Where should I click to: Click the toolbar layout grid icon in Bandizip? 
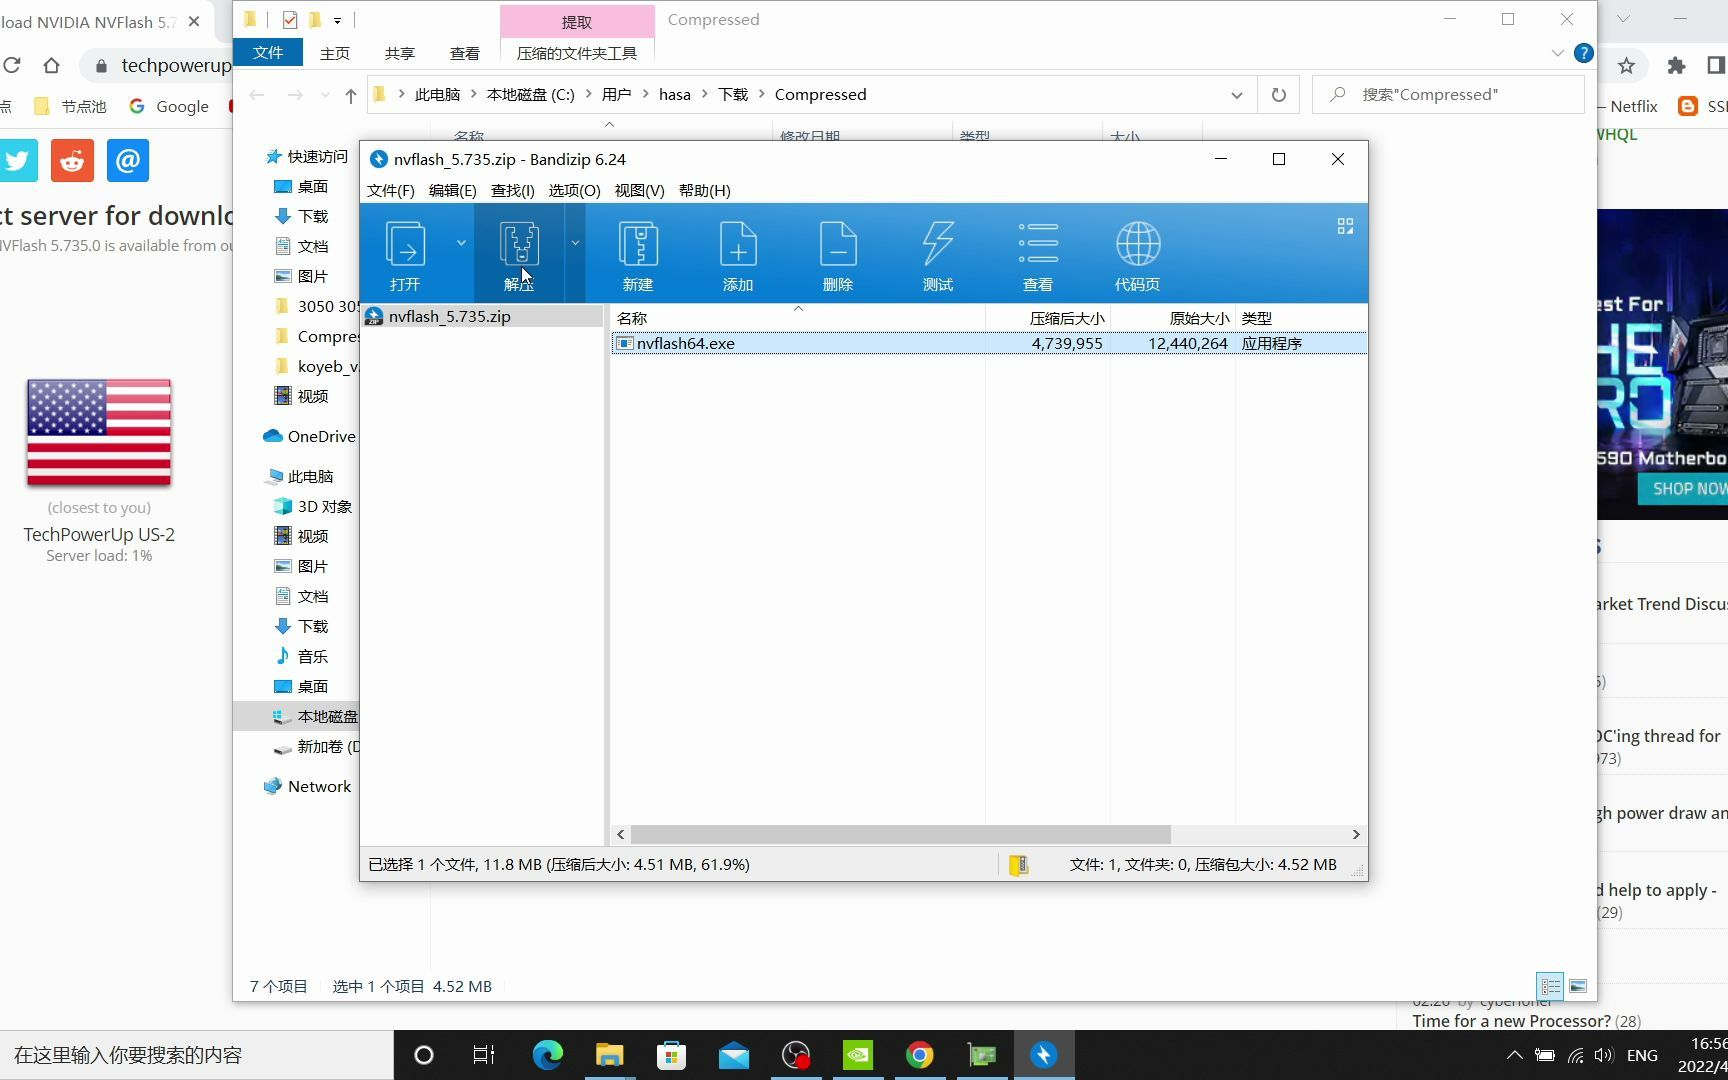pos(1345,227)
